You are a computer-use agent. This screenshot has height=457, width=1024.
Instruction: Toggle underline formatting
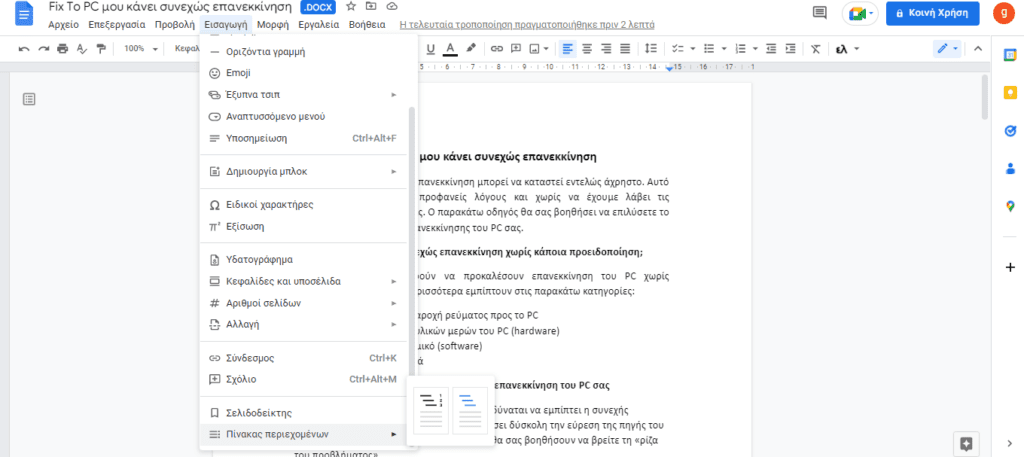pyautogui.click(x=431, y=48)
